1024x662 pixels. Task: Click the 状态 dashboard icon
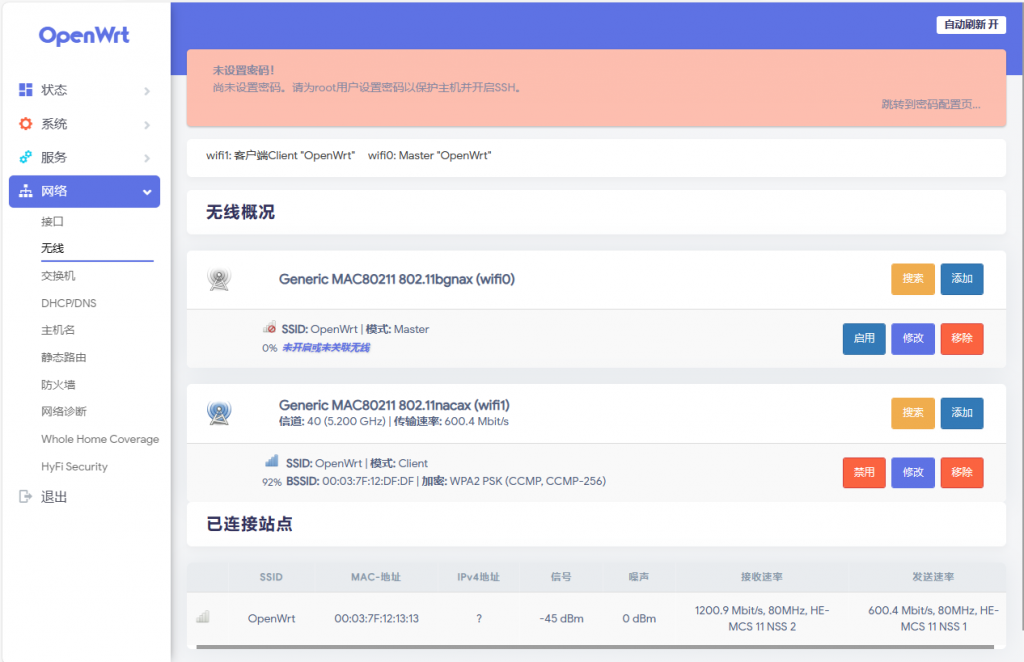click(25, 89)
